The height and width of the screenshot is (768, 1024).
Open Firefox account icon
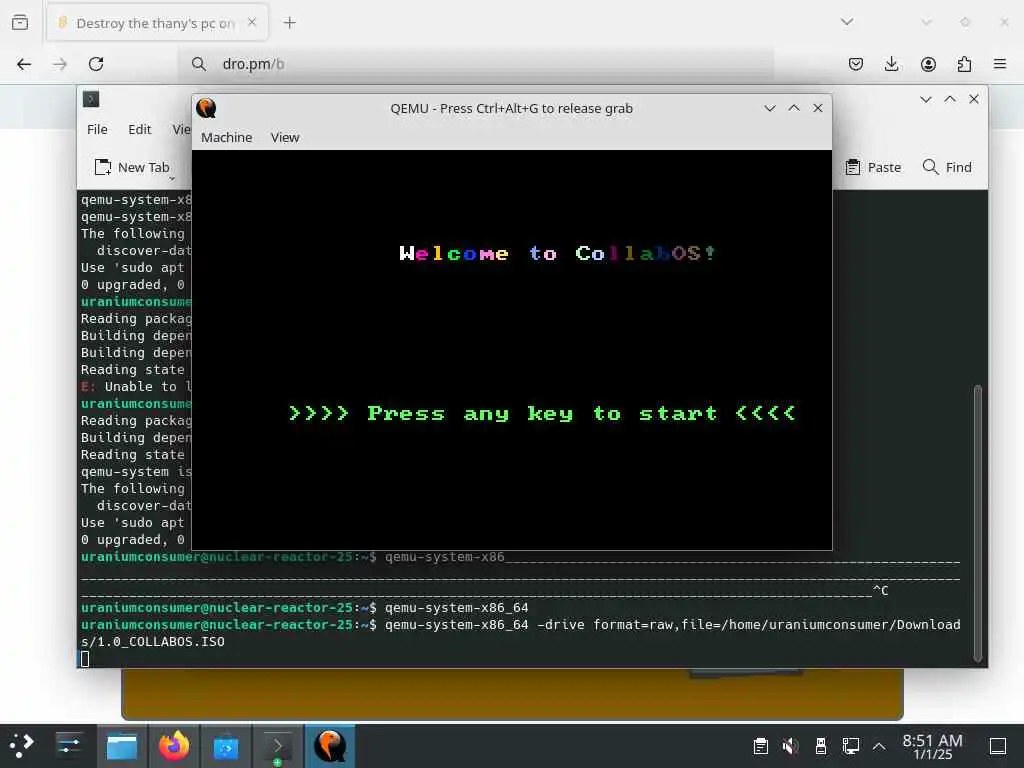(928, 64)
